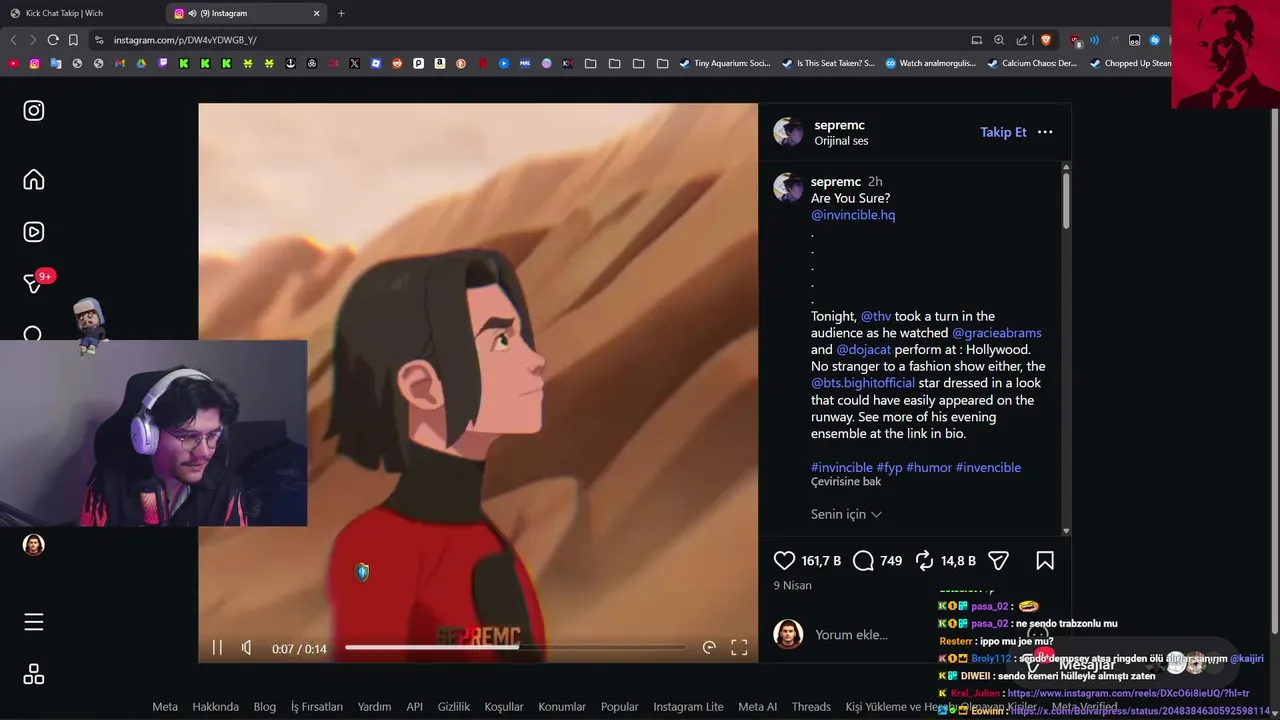Toggle the video mute speaker

coord(247,647)
